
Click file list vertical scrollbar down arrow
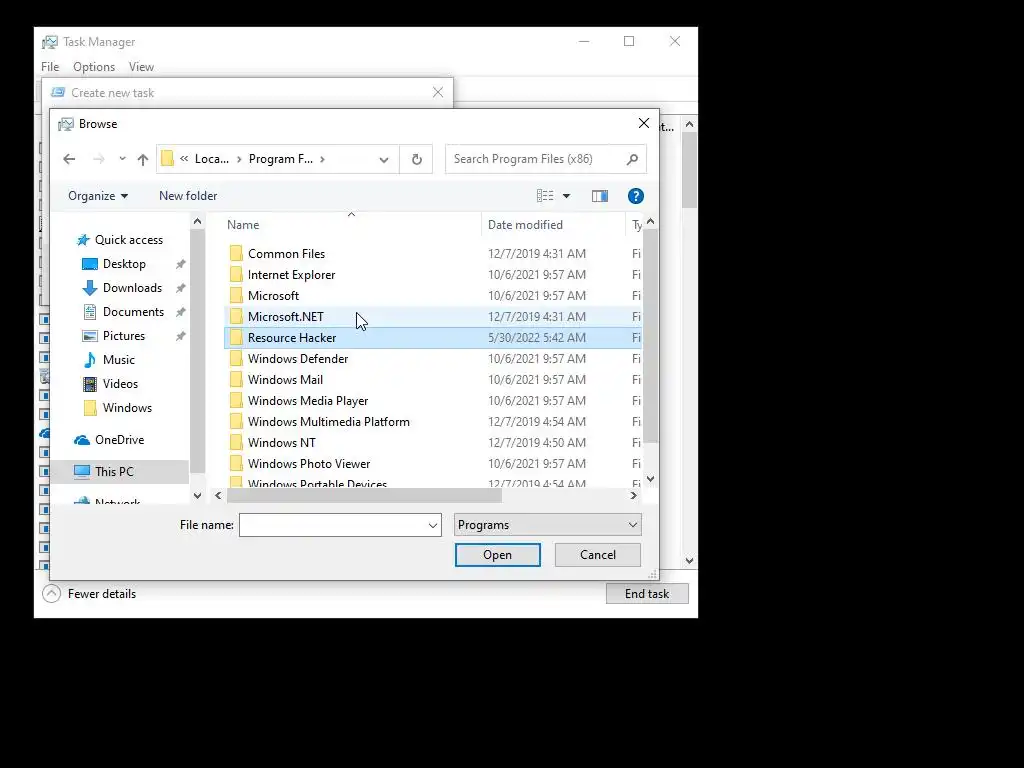[650, 479]
